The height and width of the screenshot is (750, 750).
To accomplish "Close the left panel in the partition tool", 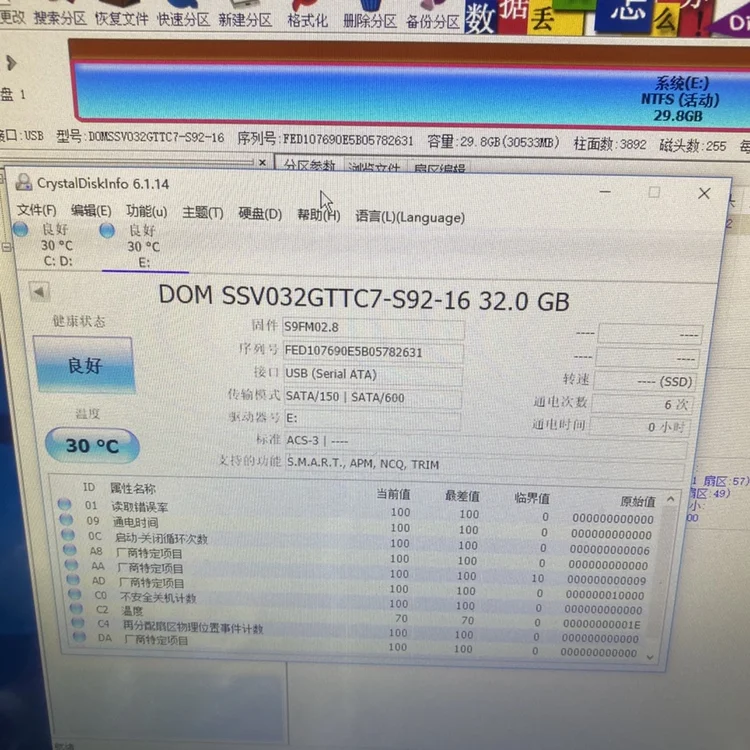I will click(x=262, y=163).
